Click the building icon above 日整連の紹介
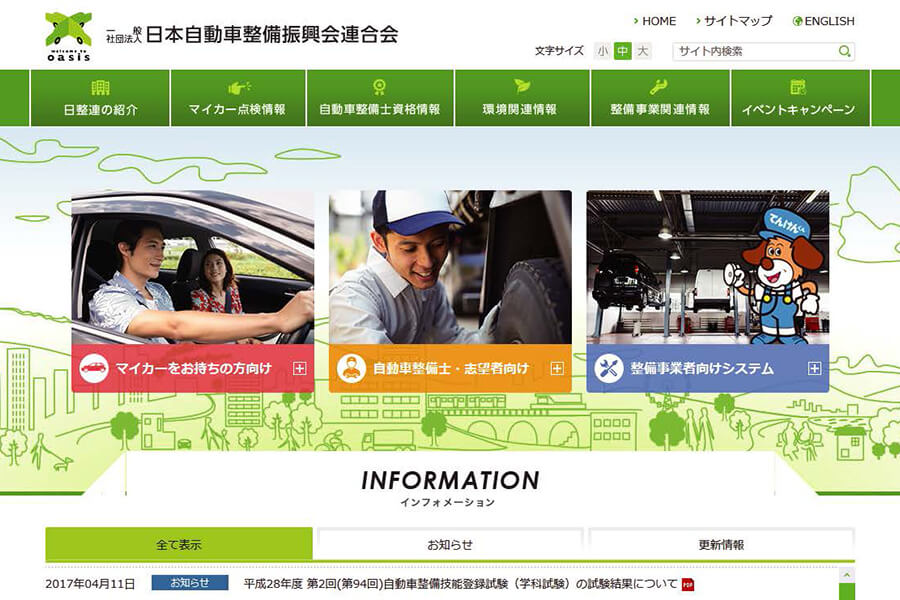This screenshot has width=900, height=600. (100, 87)
